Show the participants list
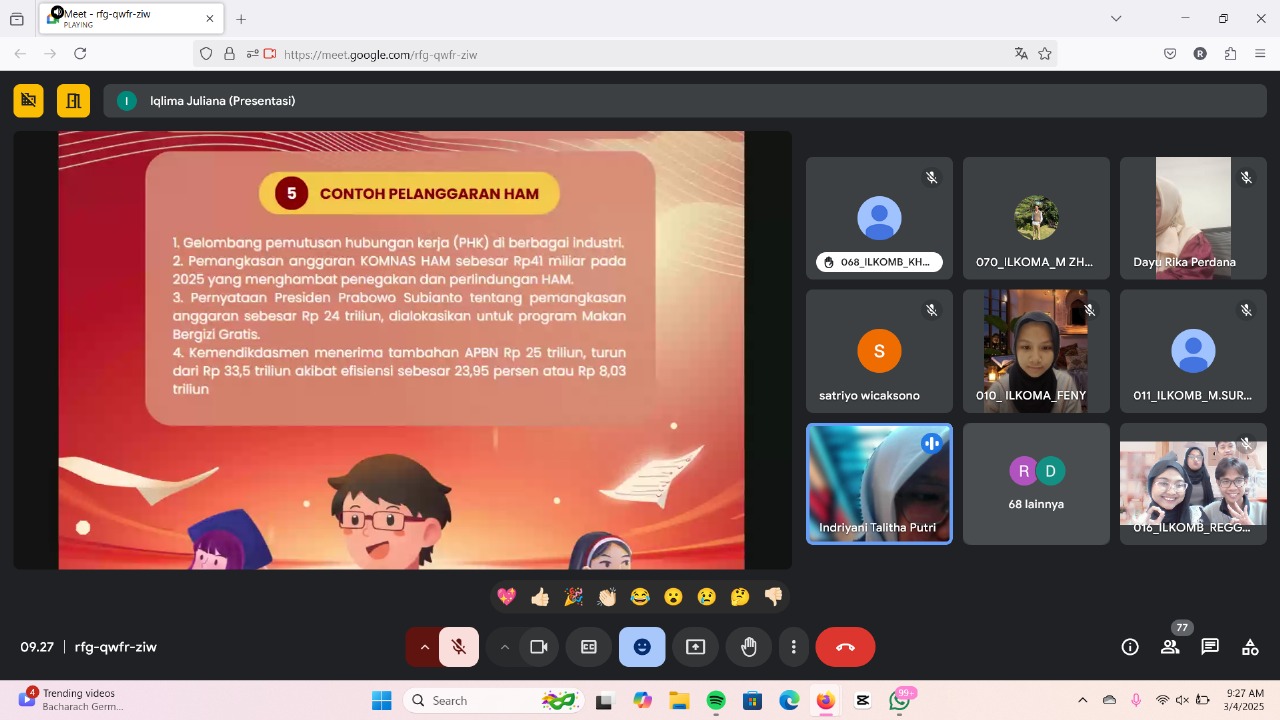The height and width of the screenshot is (720, 1280). [1170, 647]
